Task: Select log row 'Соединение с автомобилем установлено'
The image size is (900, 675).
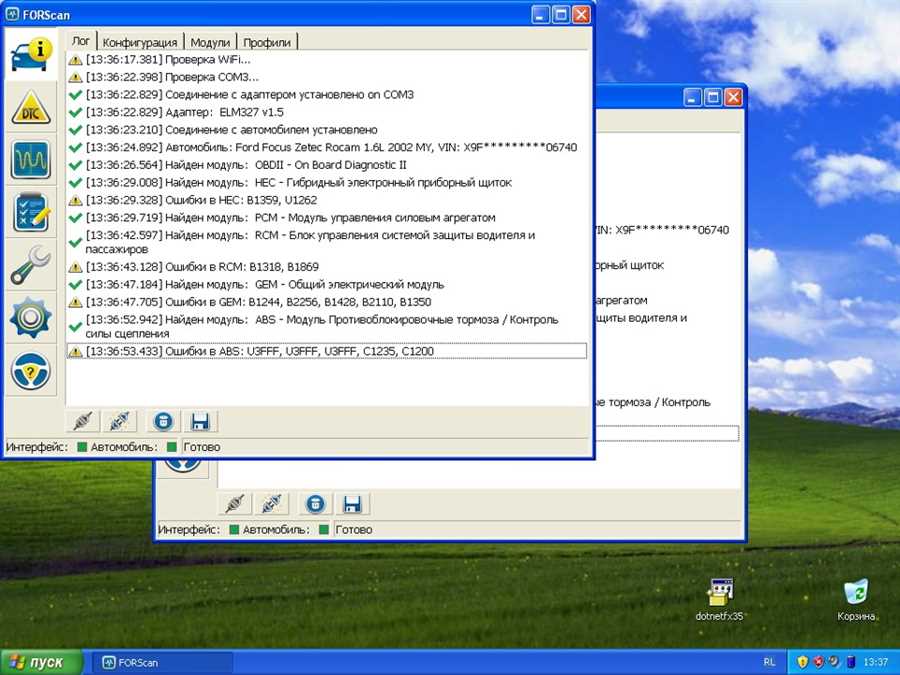Action: pos(327,130)
